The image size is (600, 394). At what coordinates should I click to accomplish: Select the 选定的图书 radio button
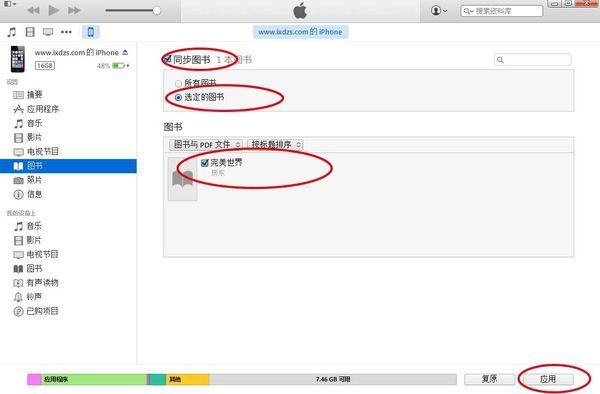click(178, 98)
